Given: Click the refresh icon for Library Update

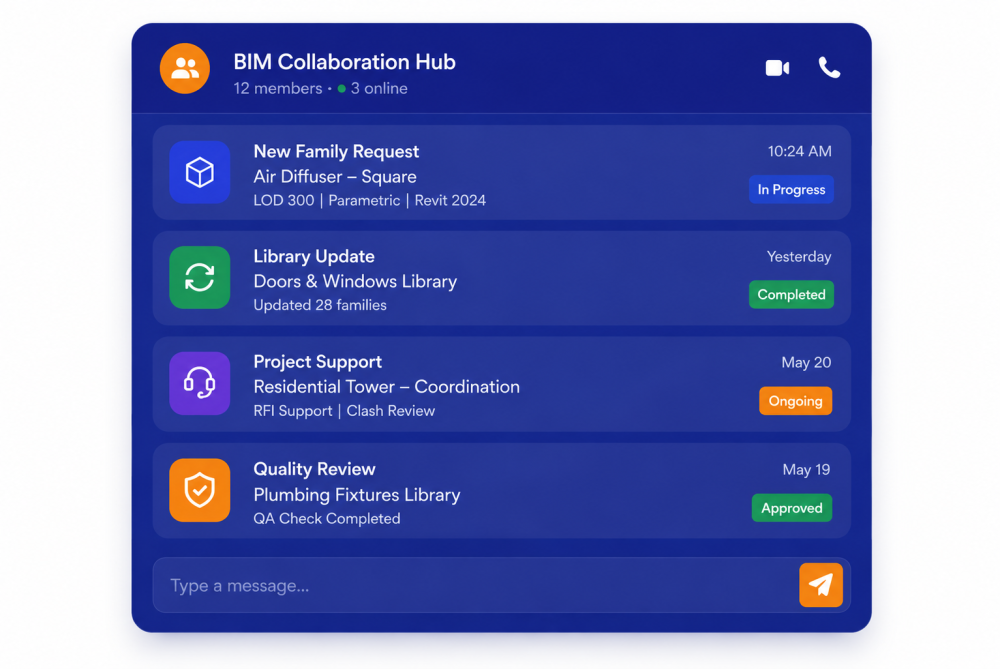Looking at the screenshot, I should 200,277.
